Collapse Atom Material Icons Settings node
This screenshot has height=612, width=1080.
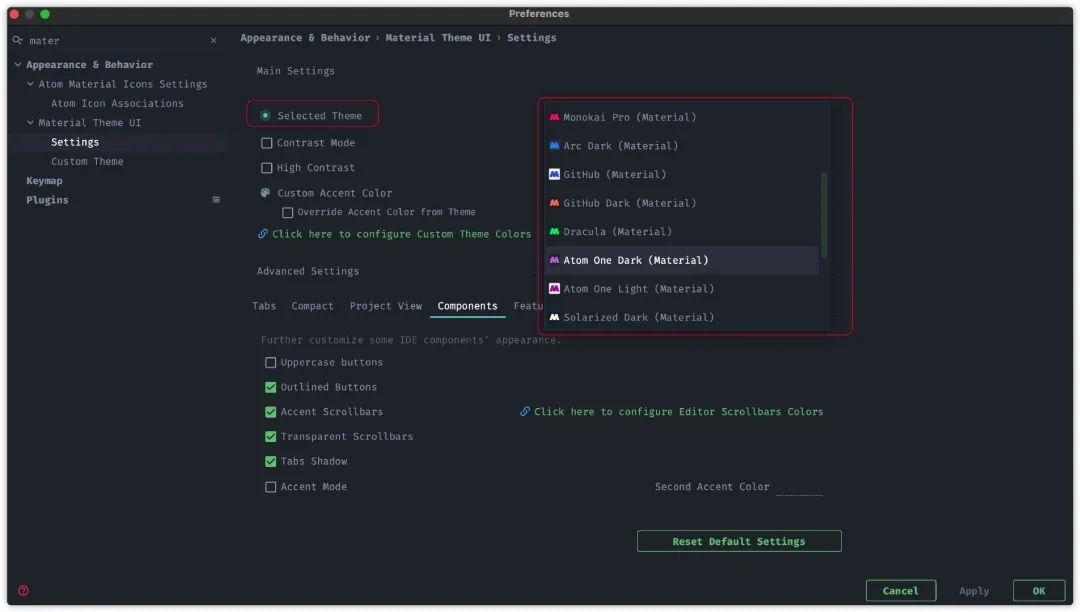point(30,84)
